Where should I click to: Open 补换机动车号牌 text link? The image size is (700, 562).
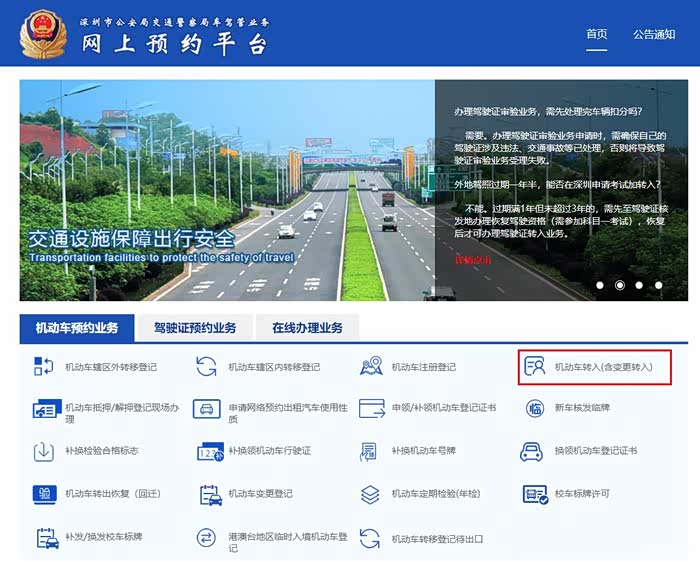(x=424, y=450)
